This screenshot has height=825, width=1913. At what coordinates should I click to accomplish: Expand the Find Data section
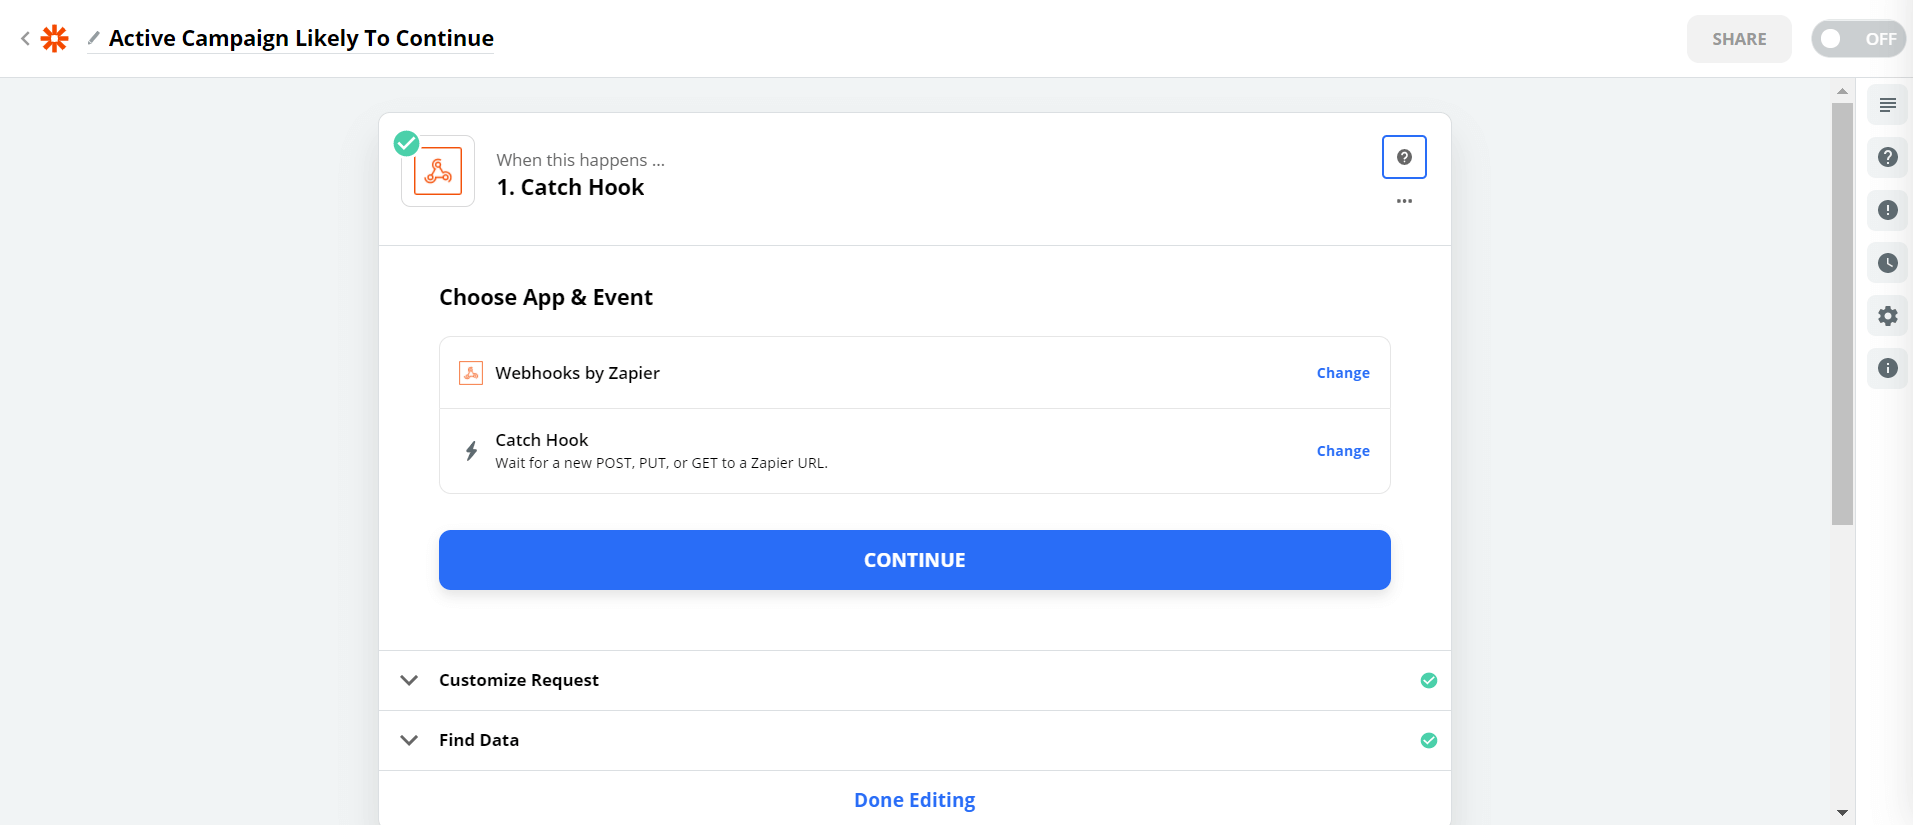(x=478, y=740)
